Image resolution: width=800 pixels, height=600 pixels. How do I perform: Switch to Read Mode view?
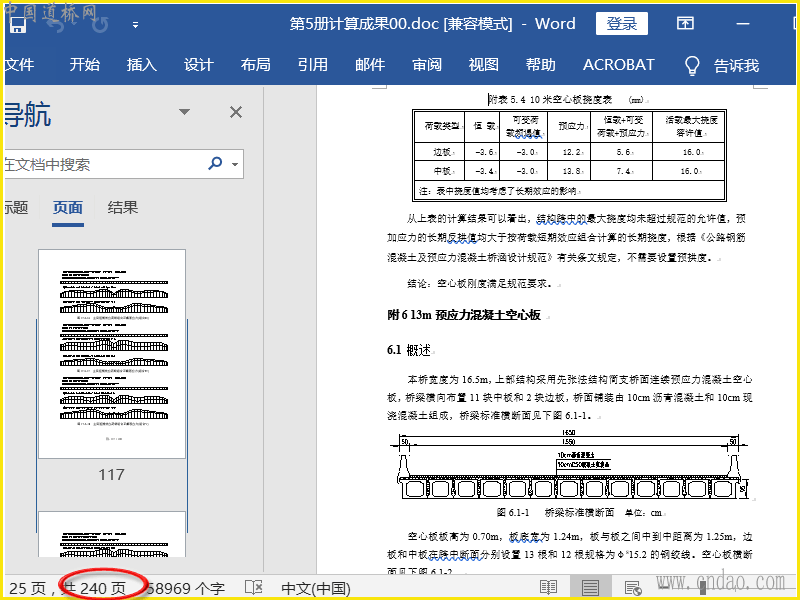click(548, 587)
